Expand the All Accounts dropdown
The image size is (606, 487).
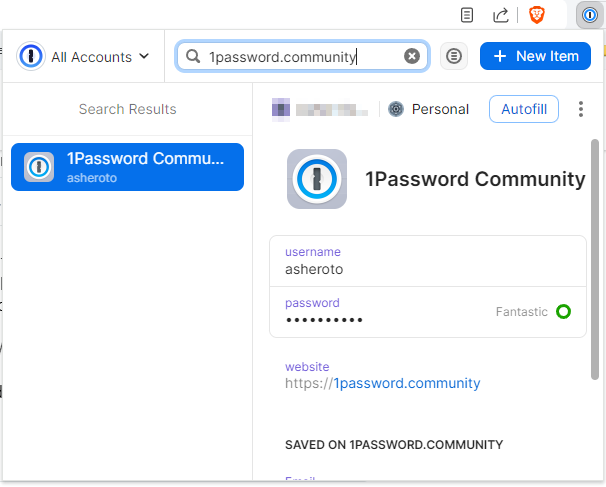(83, 56)
